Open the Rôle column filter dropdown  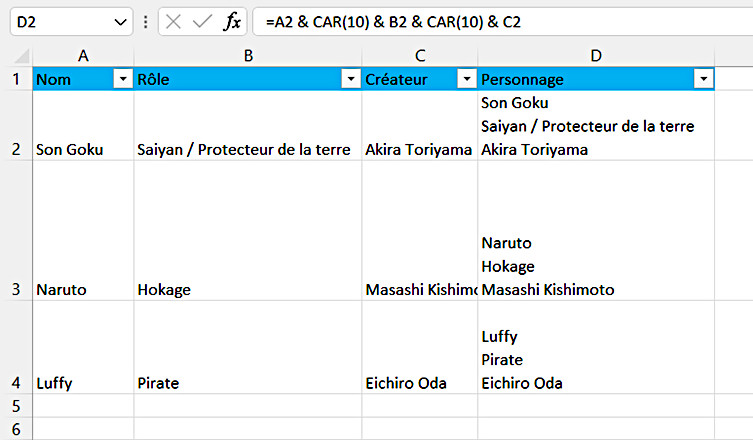coord(350,79)
